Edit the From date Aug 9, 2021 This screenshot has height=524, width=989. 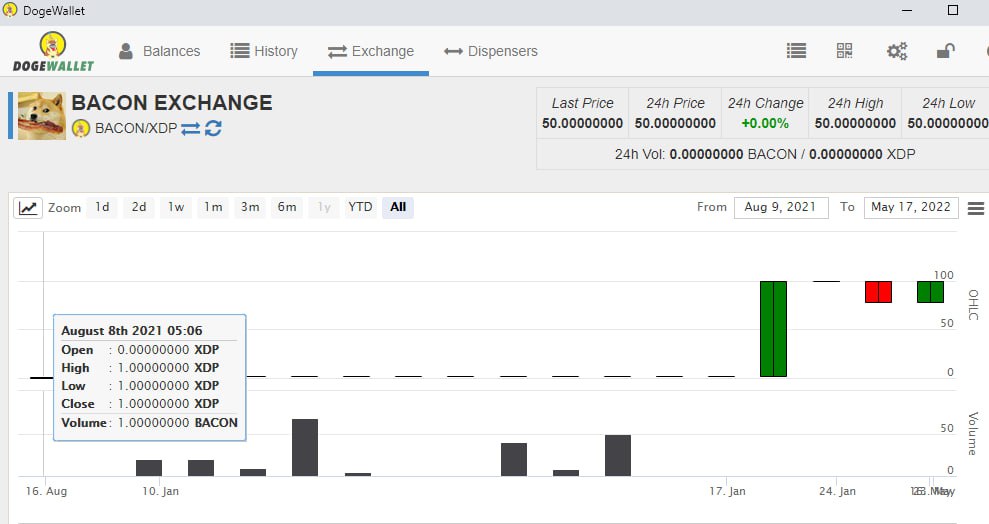(x=781, y=207)
